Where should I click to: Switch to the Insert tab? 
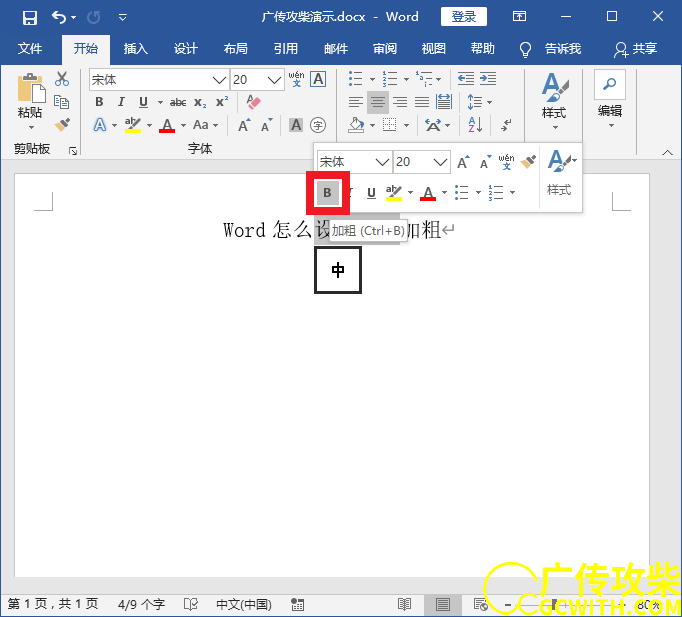point(136,48)
